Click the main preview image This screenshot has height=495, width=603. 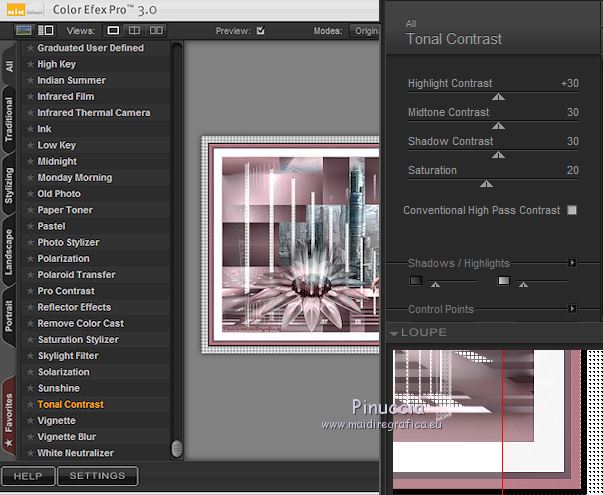[290, 245]
